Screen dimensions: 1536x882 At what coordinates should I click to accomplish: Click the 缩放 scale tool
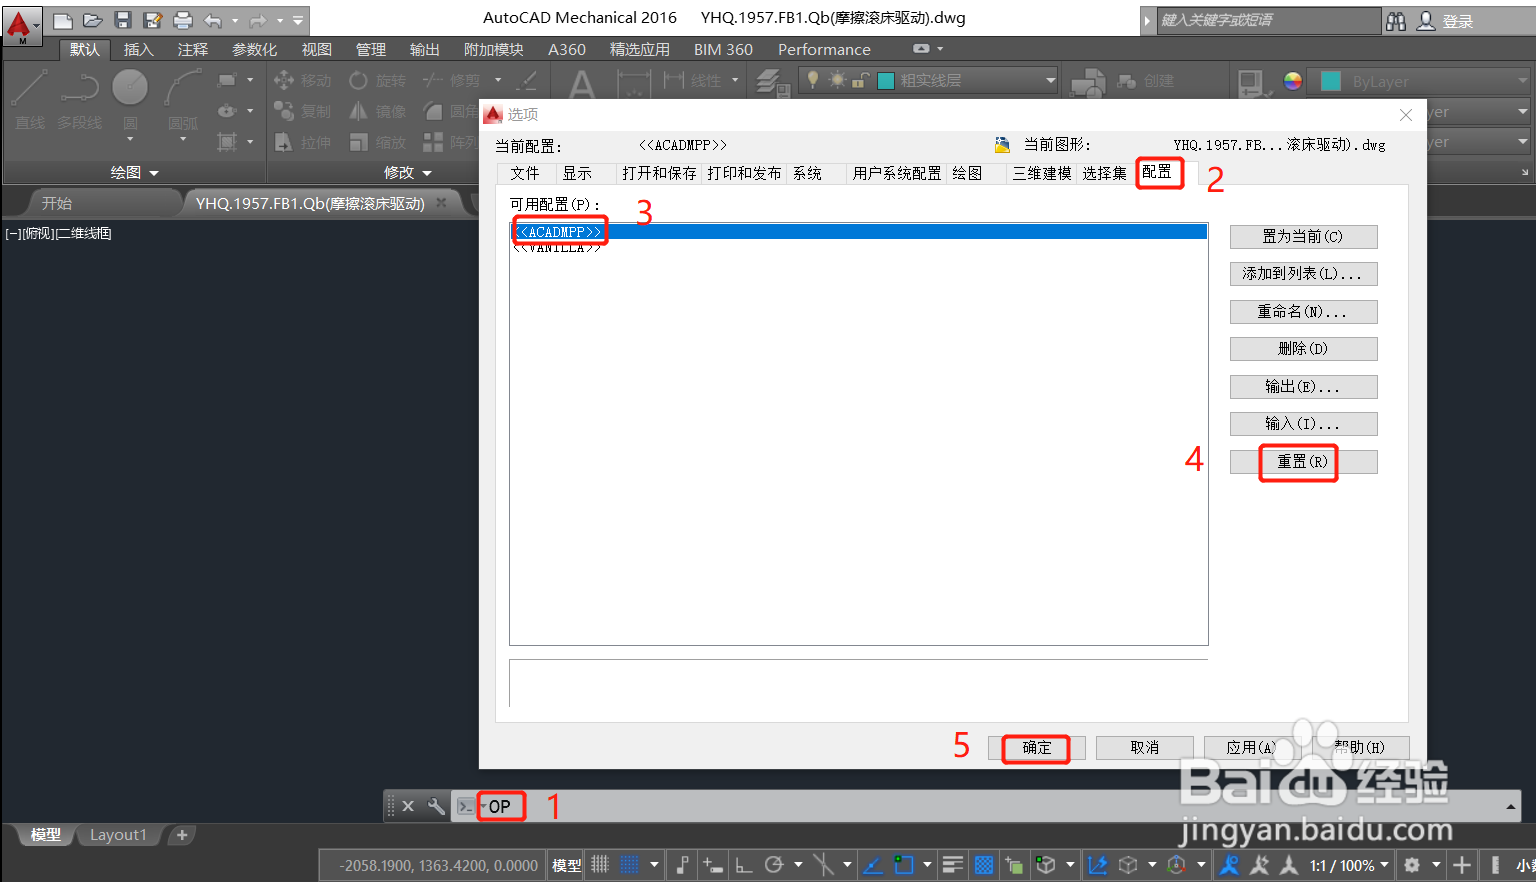[377, 142]
